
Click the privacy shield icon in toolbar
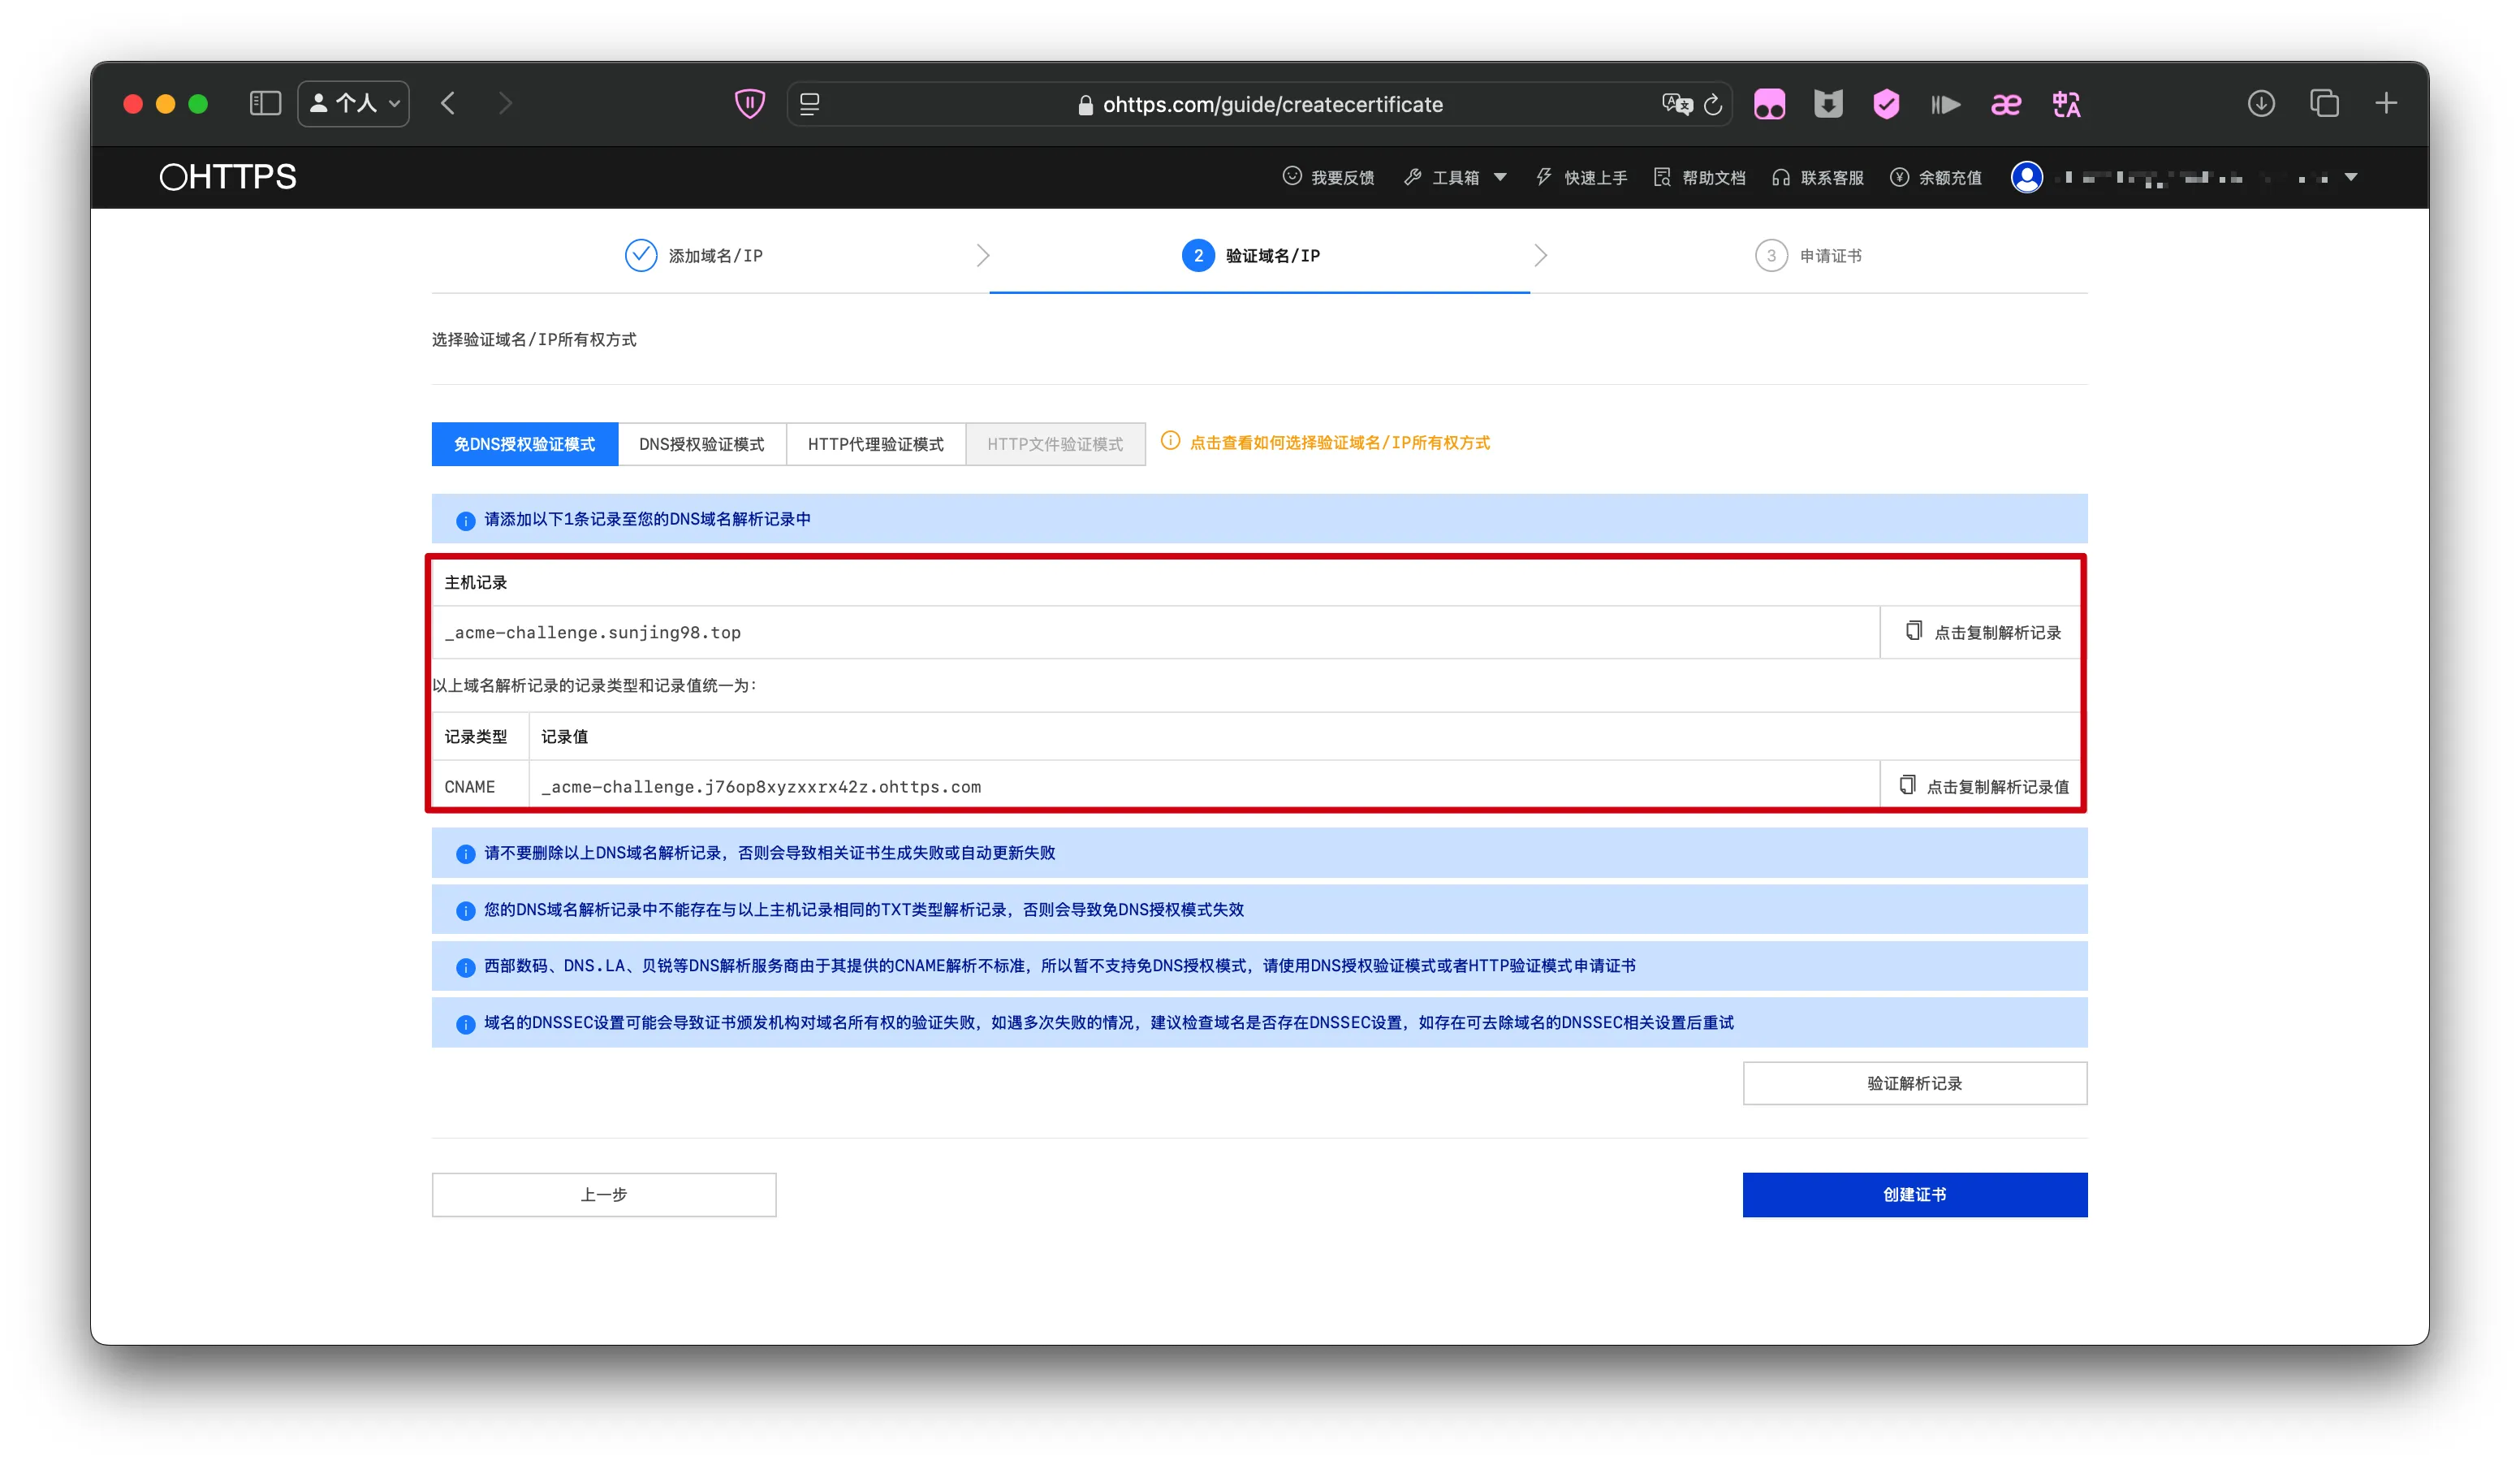(x=750, y=104)
